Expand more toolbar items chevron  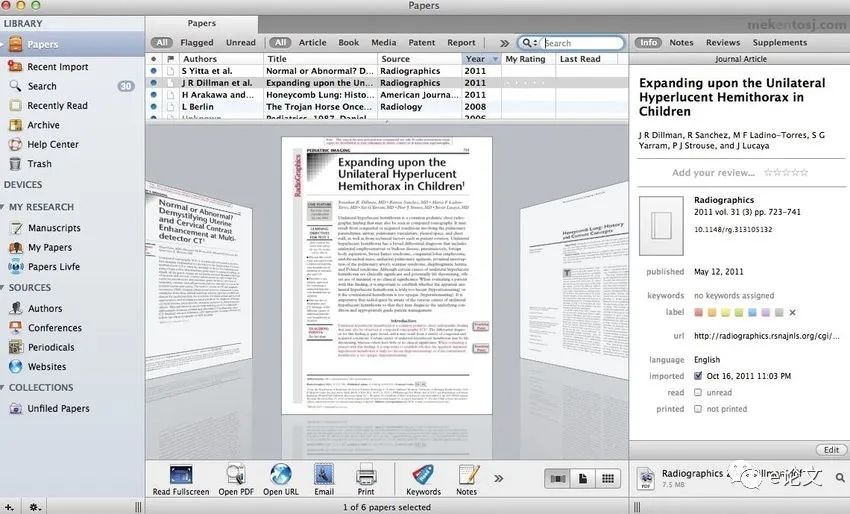(x=499, y=478)
